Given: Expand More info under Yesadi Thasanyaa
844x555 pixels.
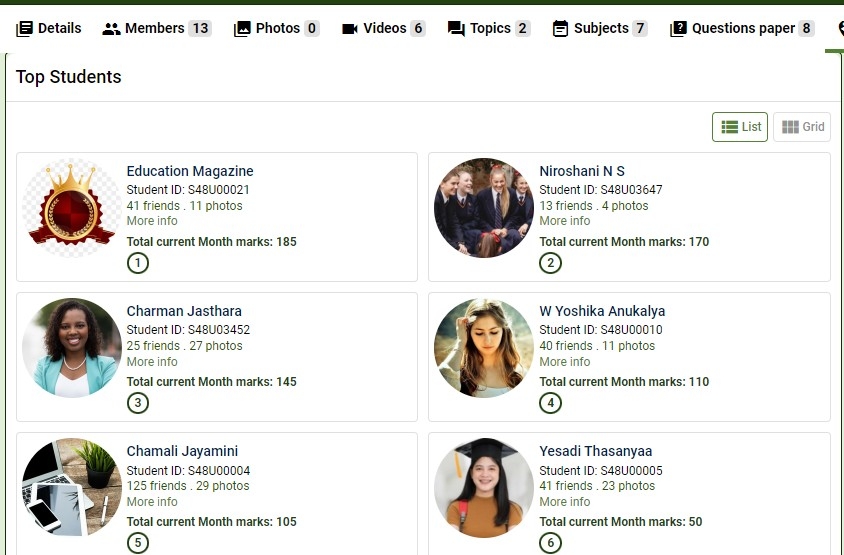Looking at the screenshot, I should tap(565, 502).
